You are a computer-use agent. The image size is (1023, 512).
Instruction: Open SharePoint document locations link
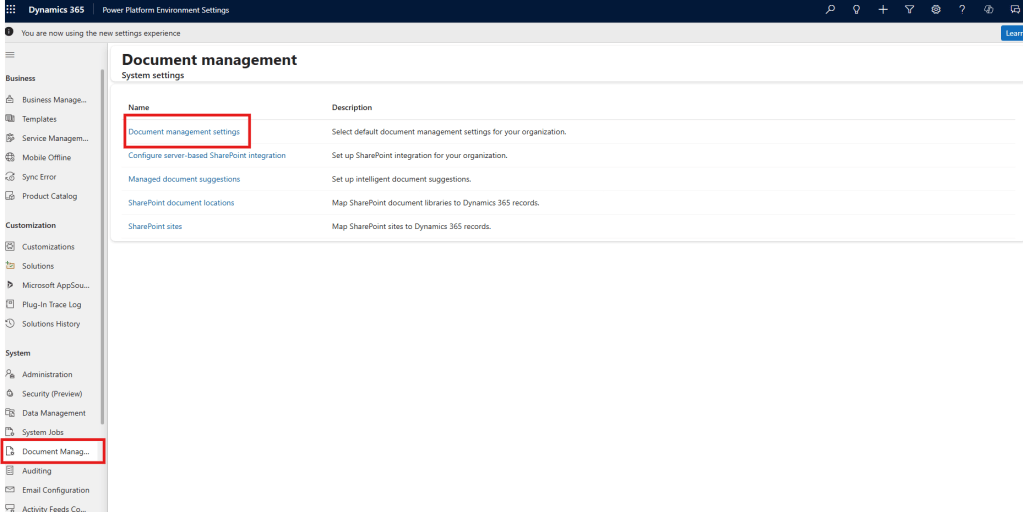(x=181, y=203)
